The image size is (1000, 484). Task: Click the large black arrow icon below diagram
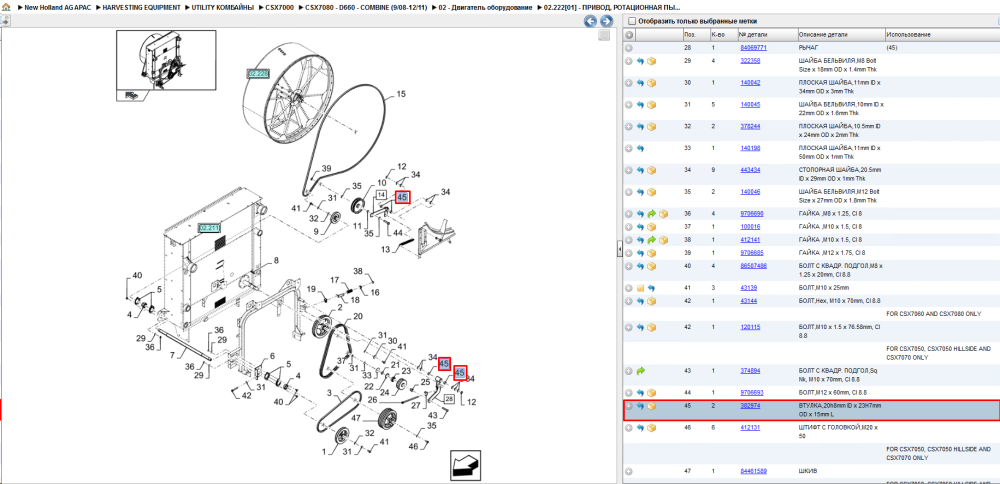click(466, 466)
